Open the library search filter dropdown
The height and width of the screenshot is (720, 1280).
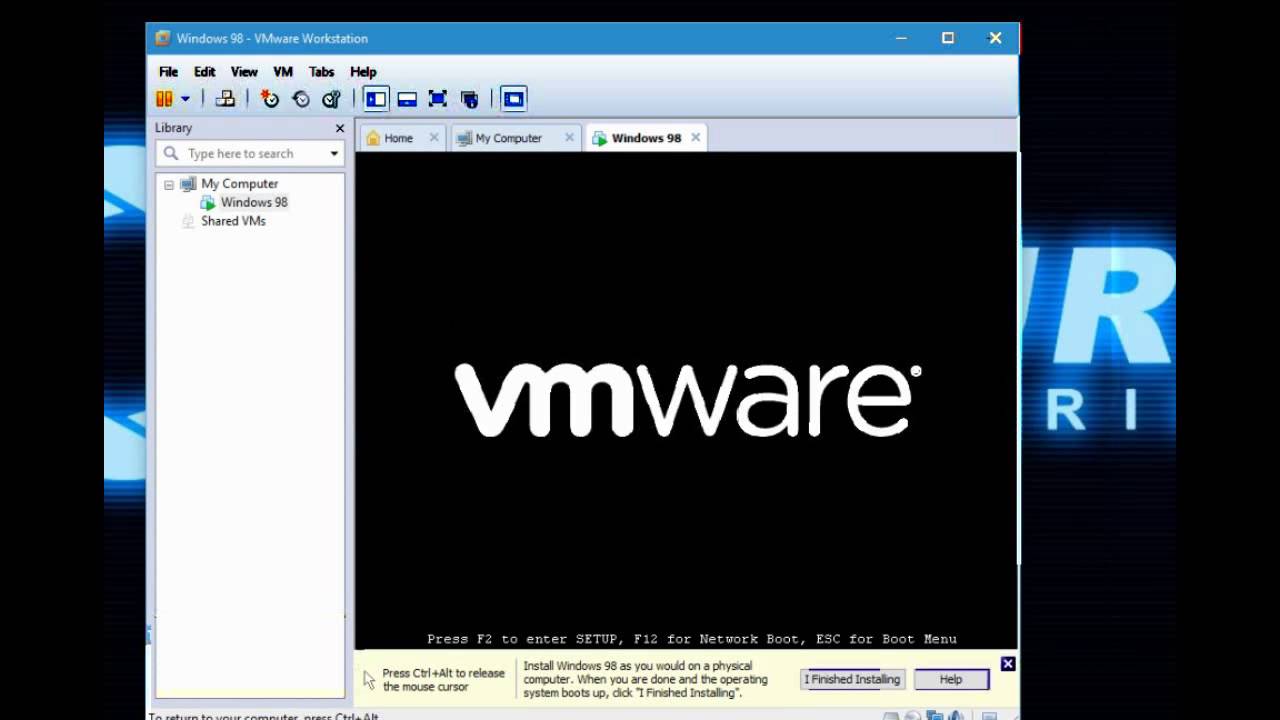(x=334, y=153)
